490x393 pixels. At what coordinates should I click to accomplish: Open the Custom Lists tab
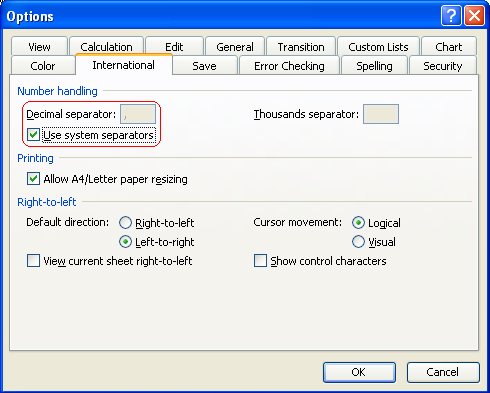pyautogui.click(x=378, y=46)
